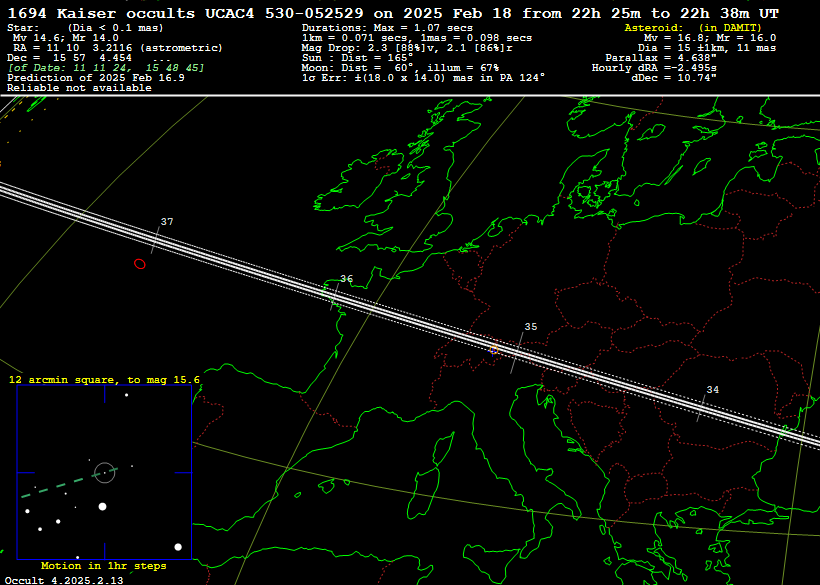Click 'Dia = 15 ±1km, 11 mas' text
The image size is (820, 585).
[x=707, y=48]
